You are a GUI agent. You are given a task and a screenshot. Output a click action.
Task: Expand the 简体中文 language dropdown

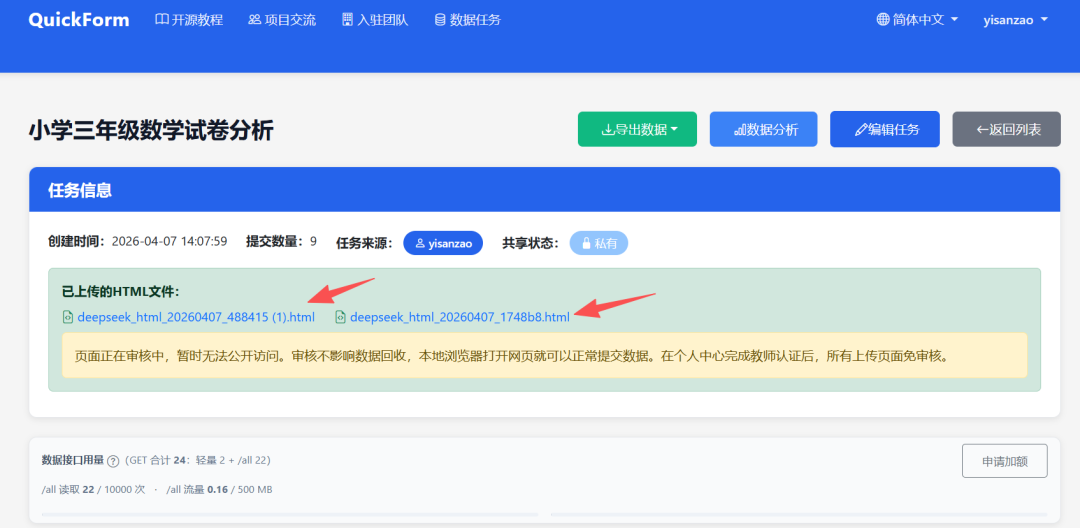(x=917, y=20)
